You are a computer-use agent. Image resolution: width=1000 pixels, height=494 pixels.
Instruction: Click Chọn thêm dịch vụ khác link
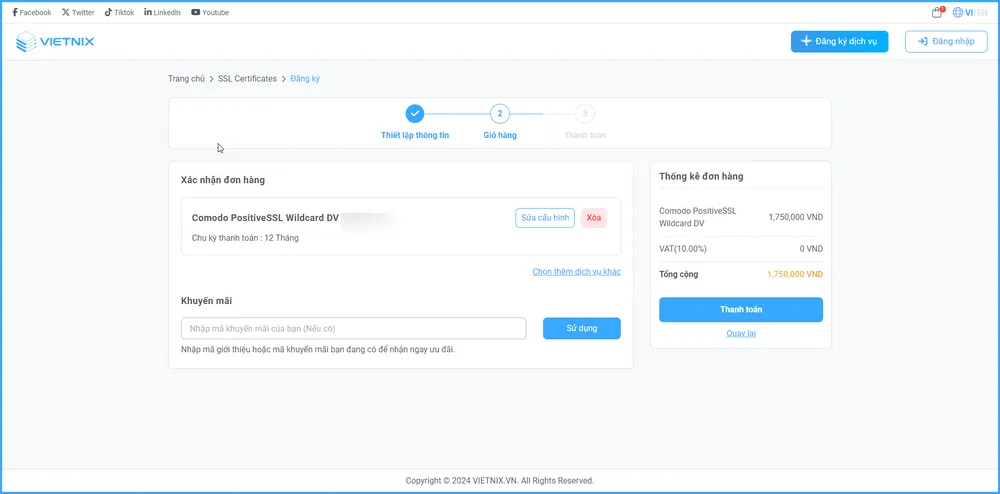point(577,272)
